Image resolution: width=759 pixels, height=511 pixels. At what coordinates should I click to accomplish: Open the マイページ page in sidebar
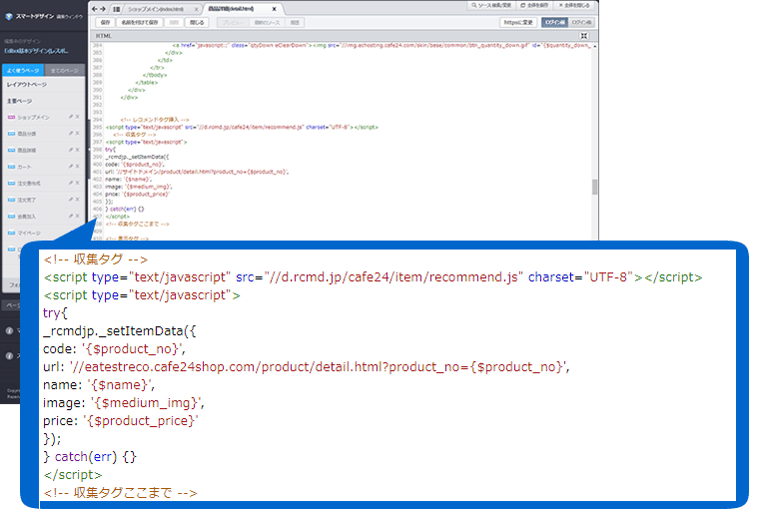pos(29,233)
